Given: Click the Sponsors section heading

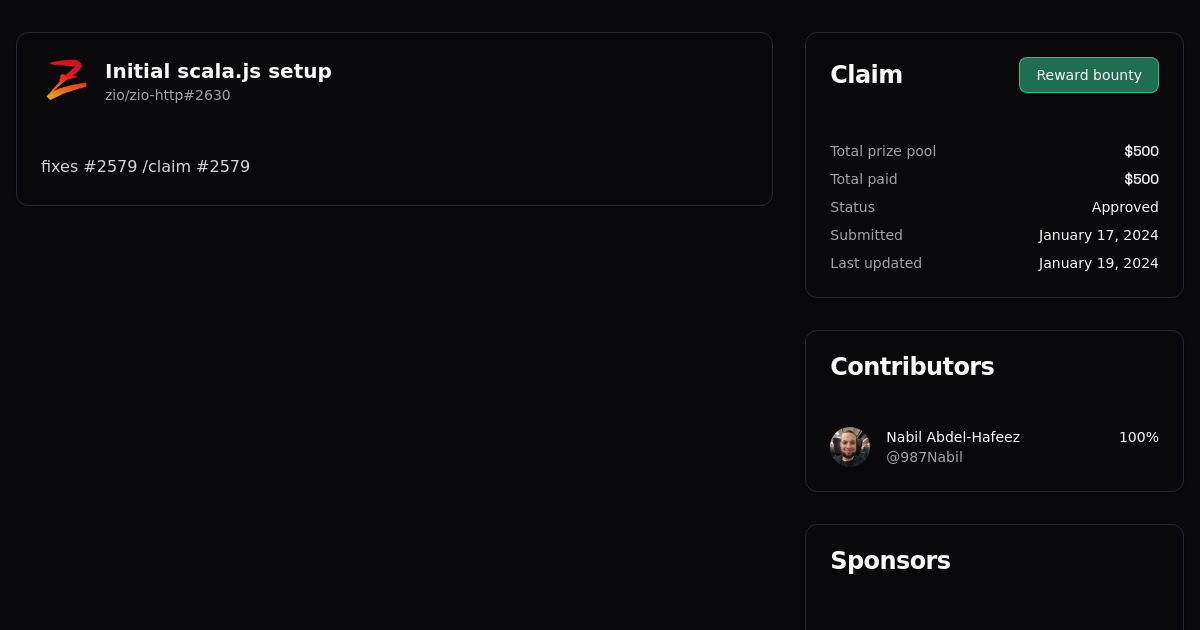Looking at the screenshot, I should tap(890, 561).
